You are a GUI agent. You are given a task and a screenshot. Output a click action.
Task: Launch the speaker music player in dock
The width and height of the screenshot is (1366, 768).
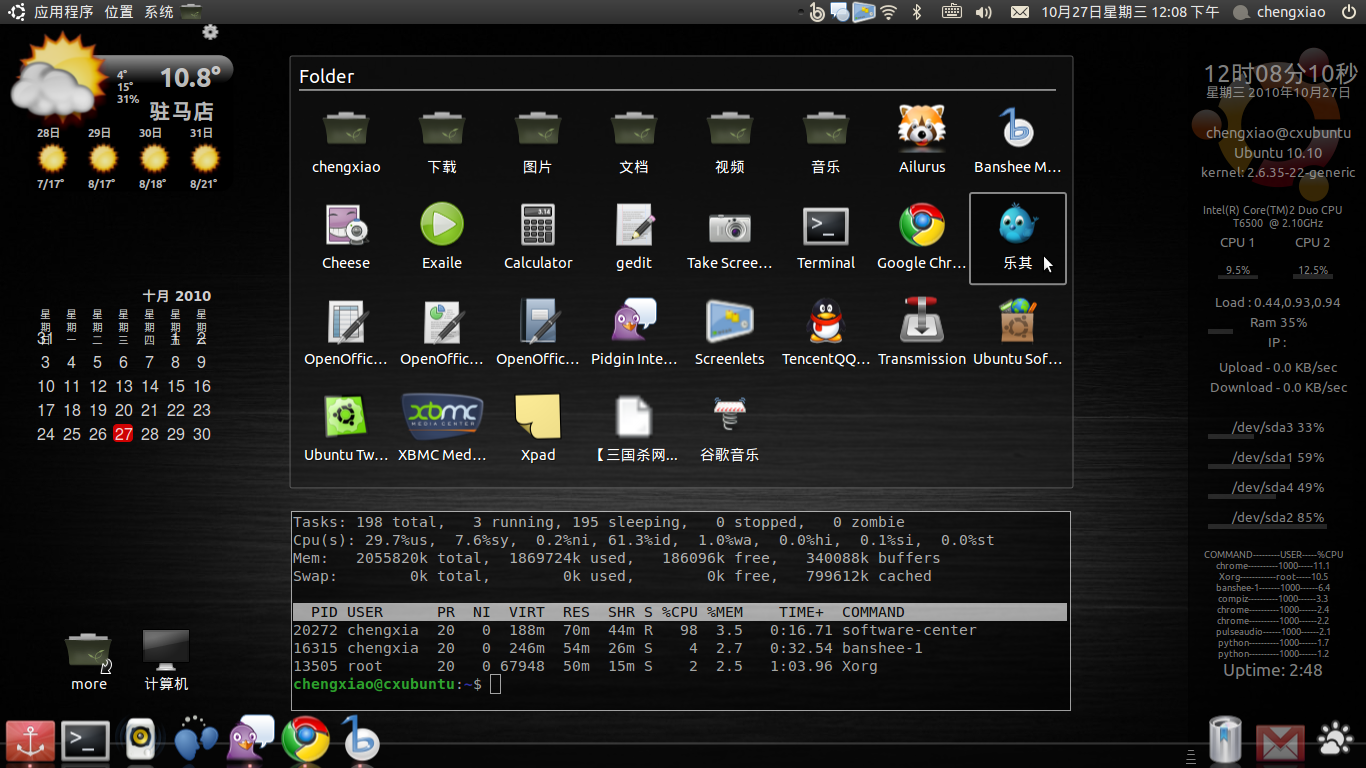141,741
